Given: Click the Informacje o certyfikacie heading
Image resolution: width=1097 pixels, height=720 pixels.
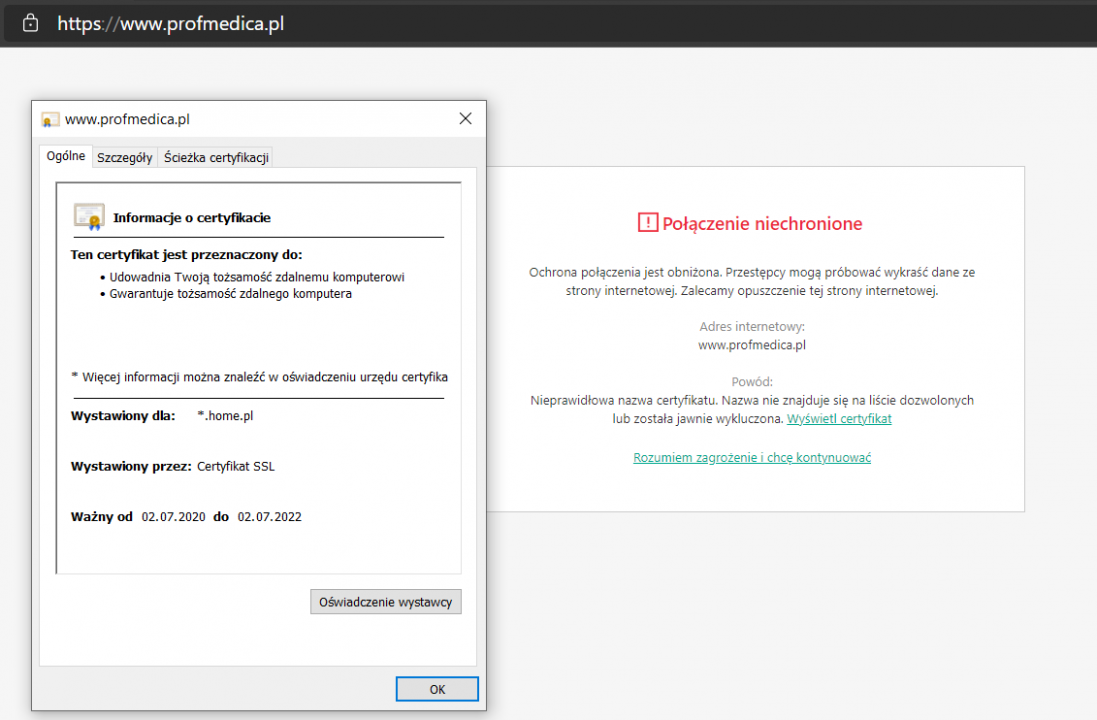Looking at the screenshot, I should [x=192, y=218].
